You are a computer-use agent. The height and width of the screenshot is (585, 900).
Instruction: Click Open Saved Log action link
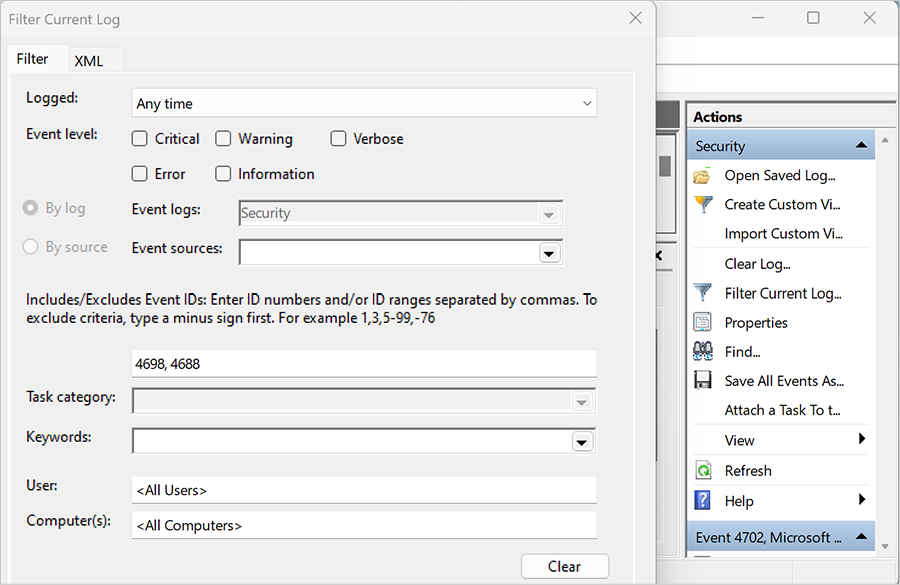[x=779, y=175]
